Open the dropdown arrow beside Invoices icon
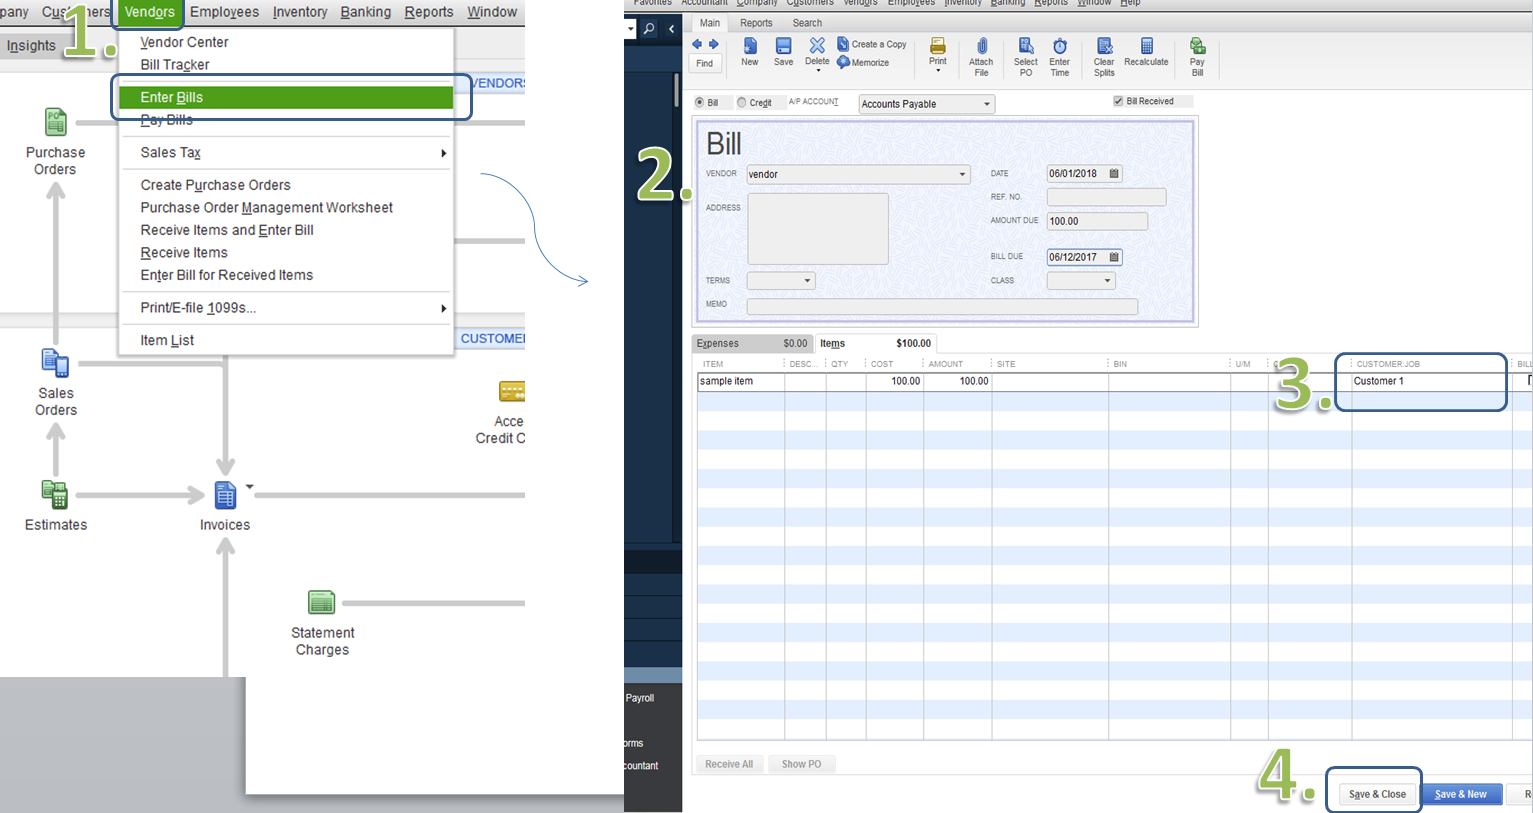Screen dimensions: 1533x813 (x=250, y=487)
